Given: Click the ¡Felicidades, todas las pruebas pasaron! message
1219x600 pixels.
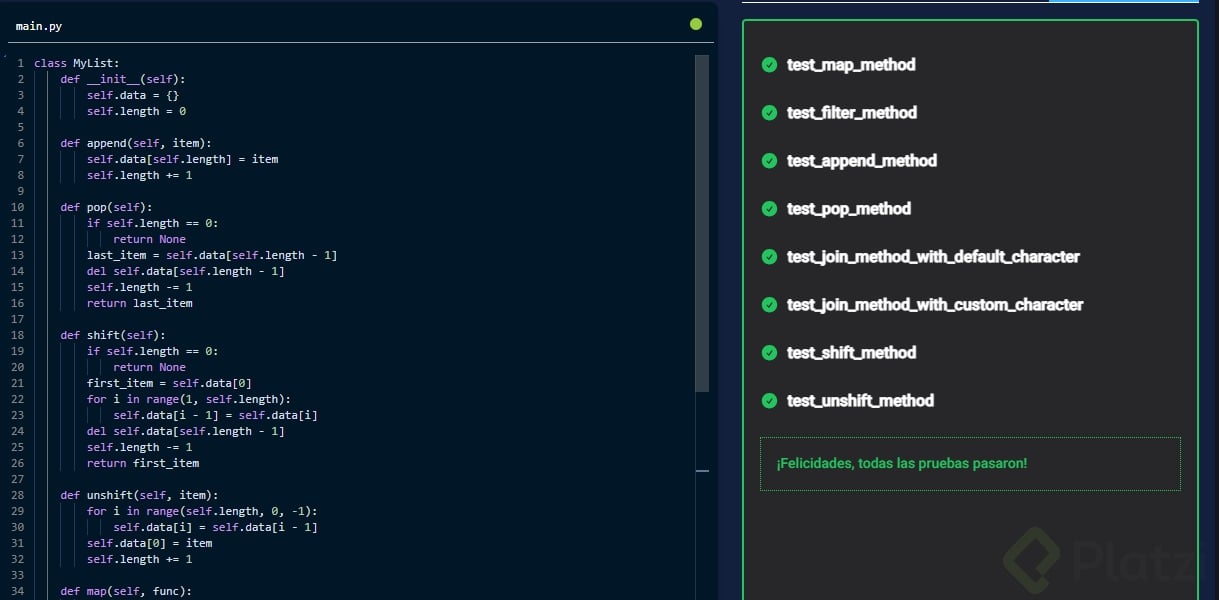Looking at the screenshot, I should coord(901,464).
